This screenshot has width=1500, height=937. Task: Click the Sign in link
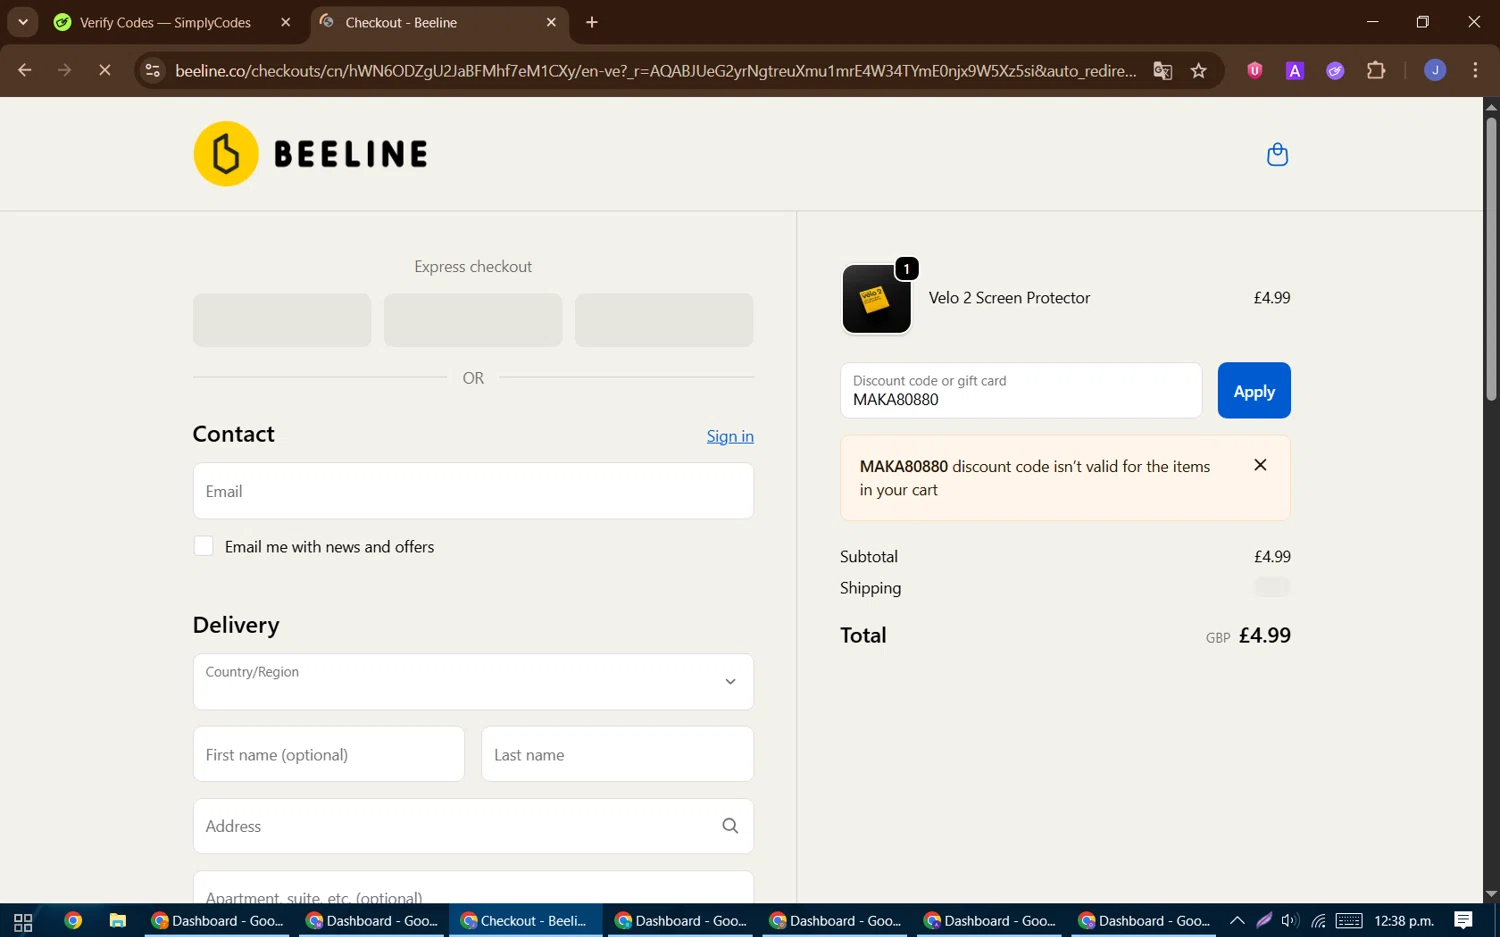point(730,436)
